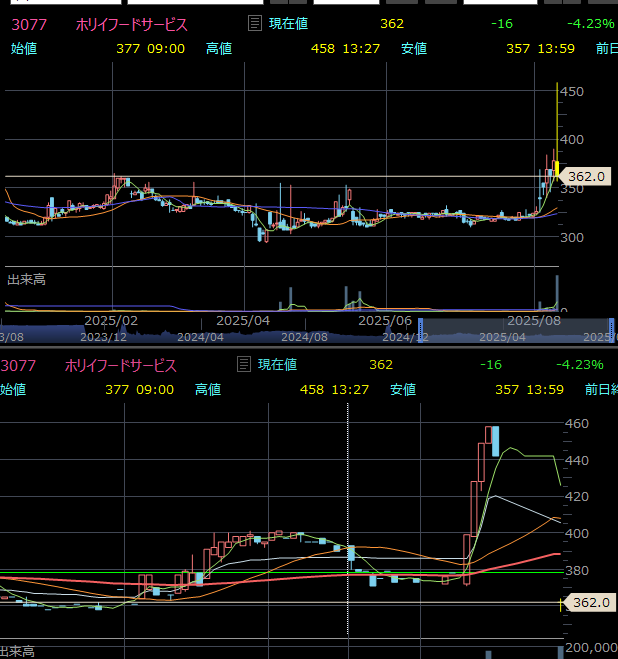Image resolution: width=618 pixels, height=659 pixels.
Task: Click the 出来高 label under upper chart
Action: point(26,279)
